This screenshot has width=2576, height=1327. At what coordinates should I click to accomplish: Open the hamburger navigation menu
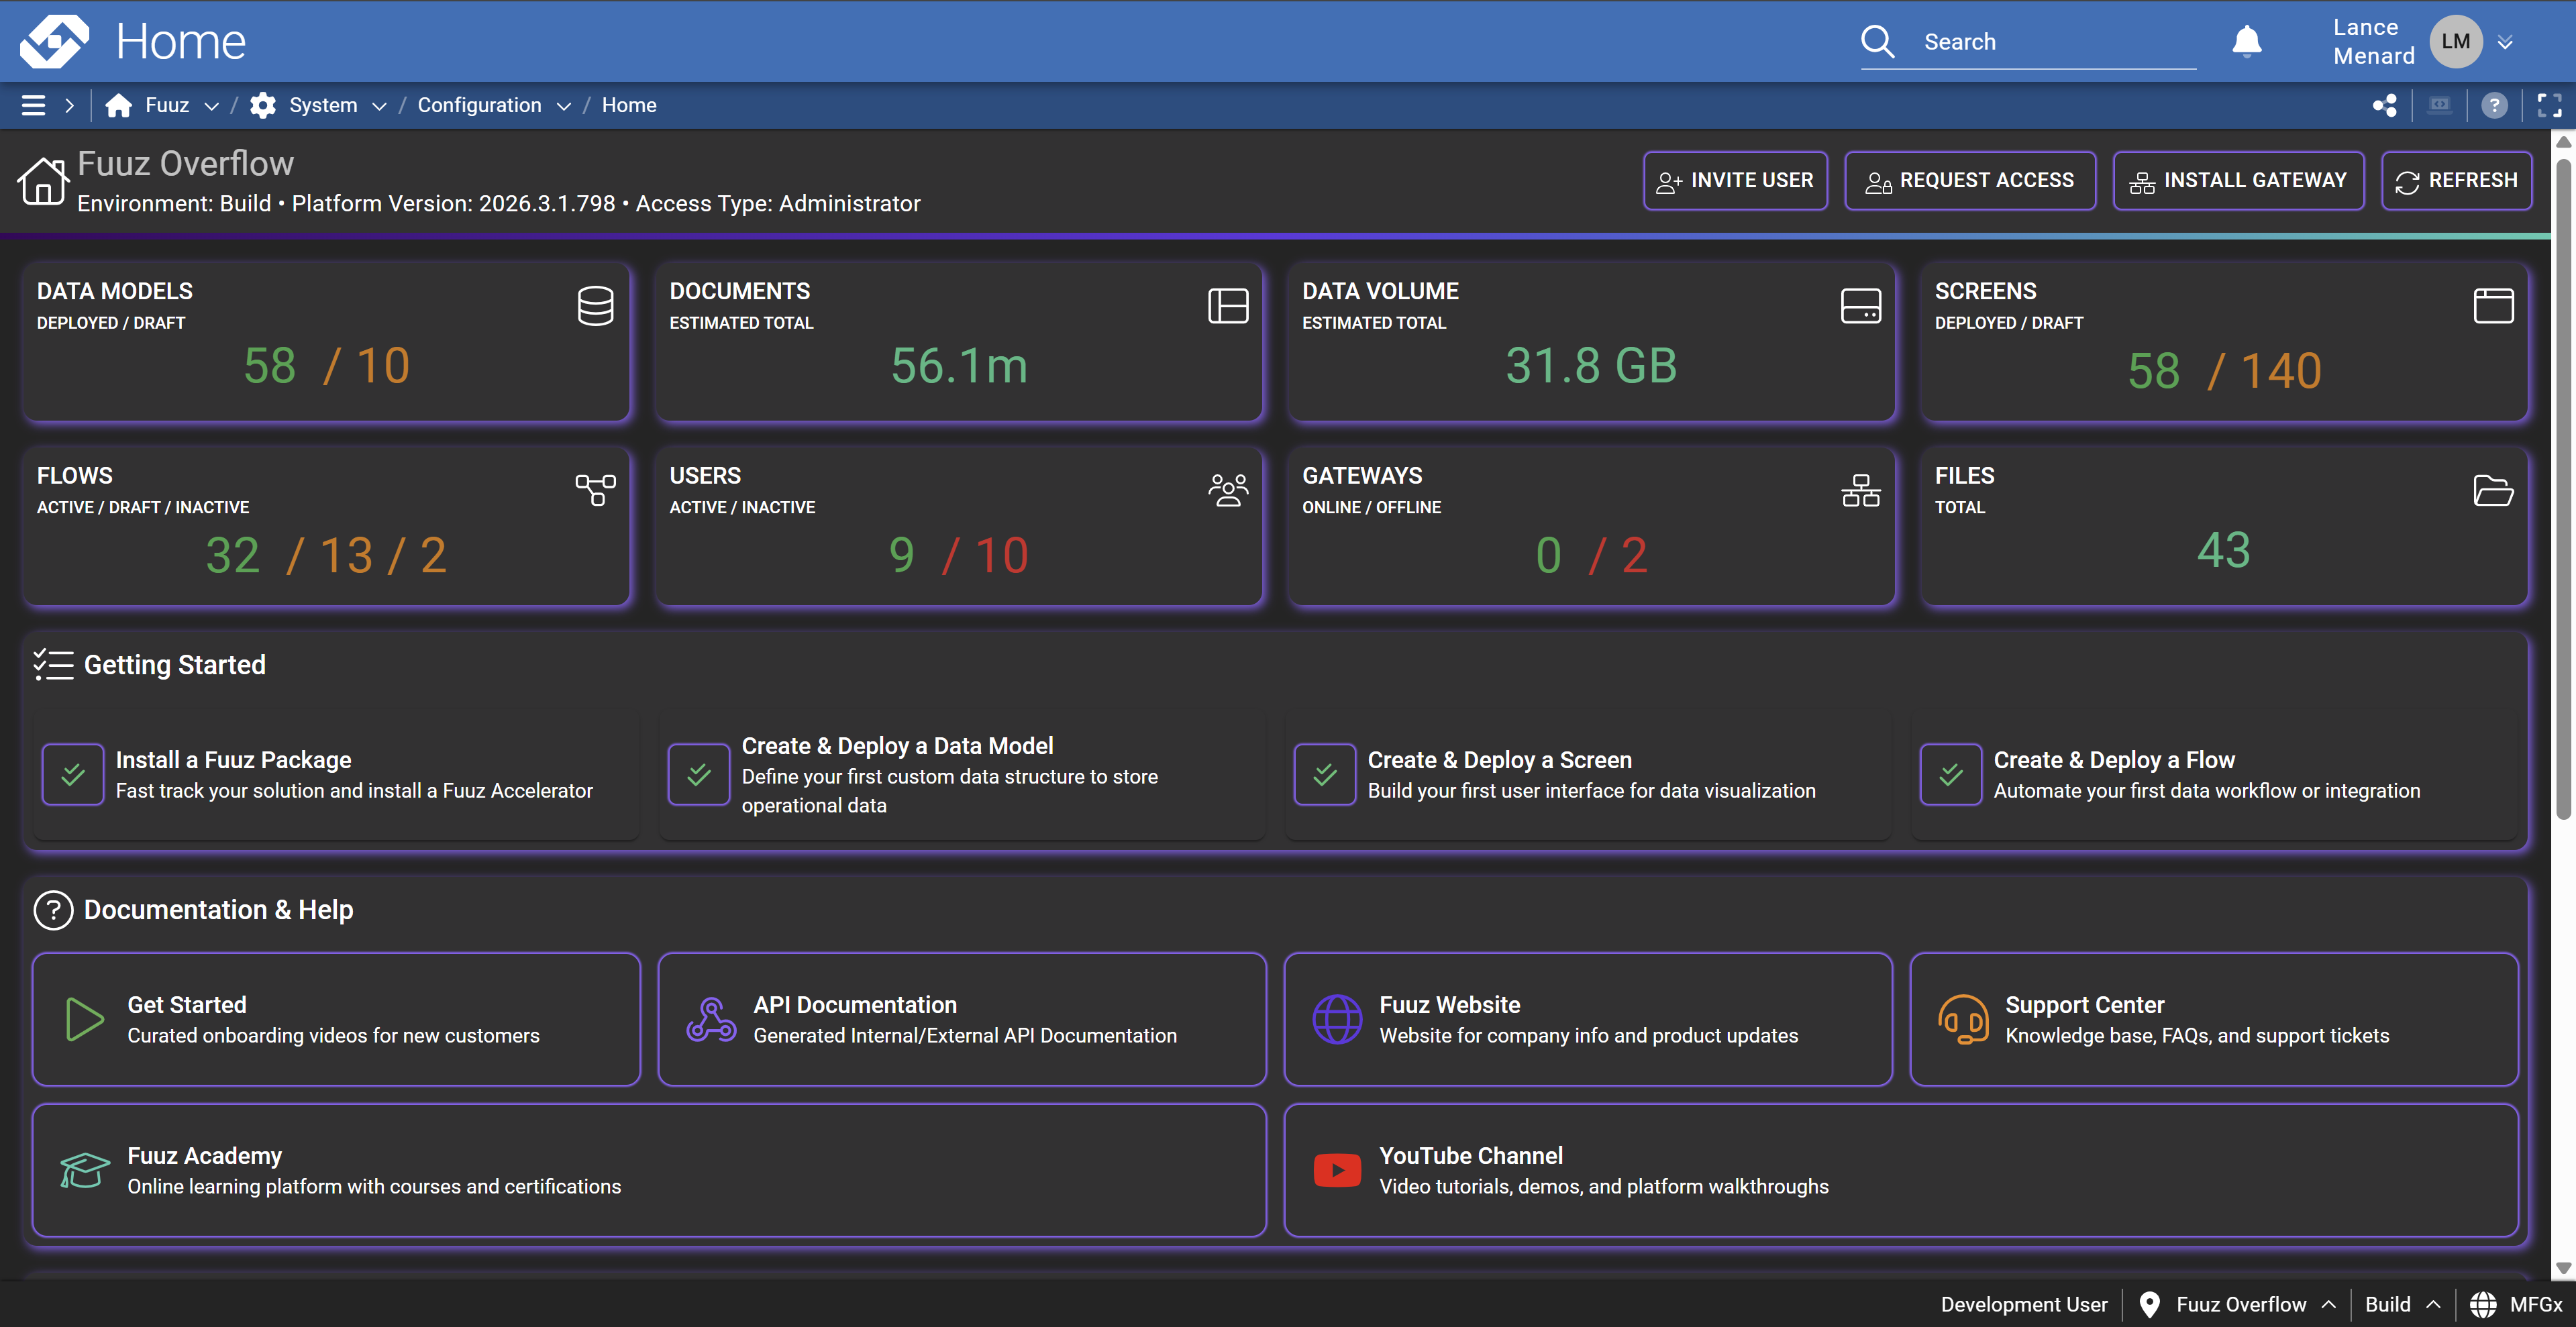(33, 105)
